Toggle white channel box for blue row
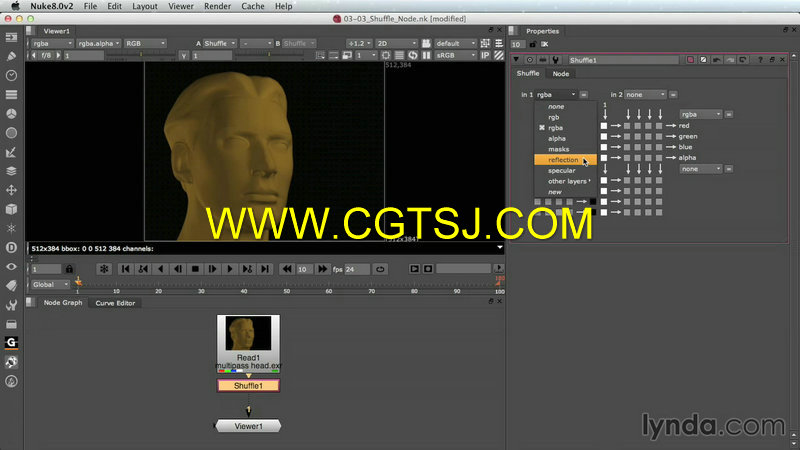The height and width of the screenshot is (450, 800). 604,147
